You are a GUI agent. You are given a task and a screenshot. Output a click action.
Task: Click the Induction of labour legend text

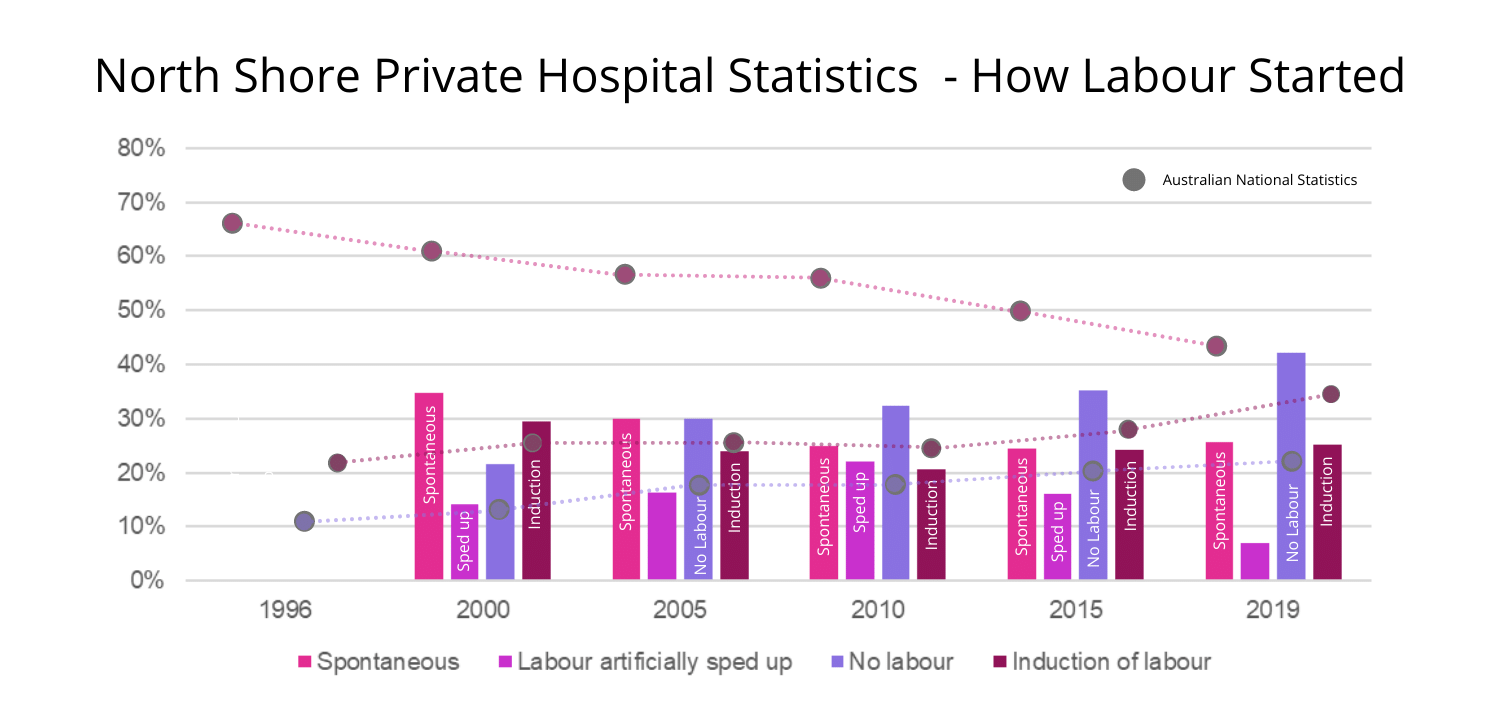point(1111,662)
